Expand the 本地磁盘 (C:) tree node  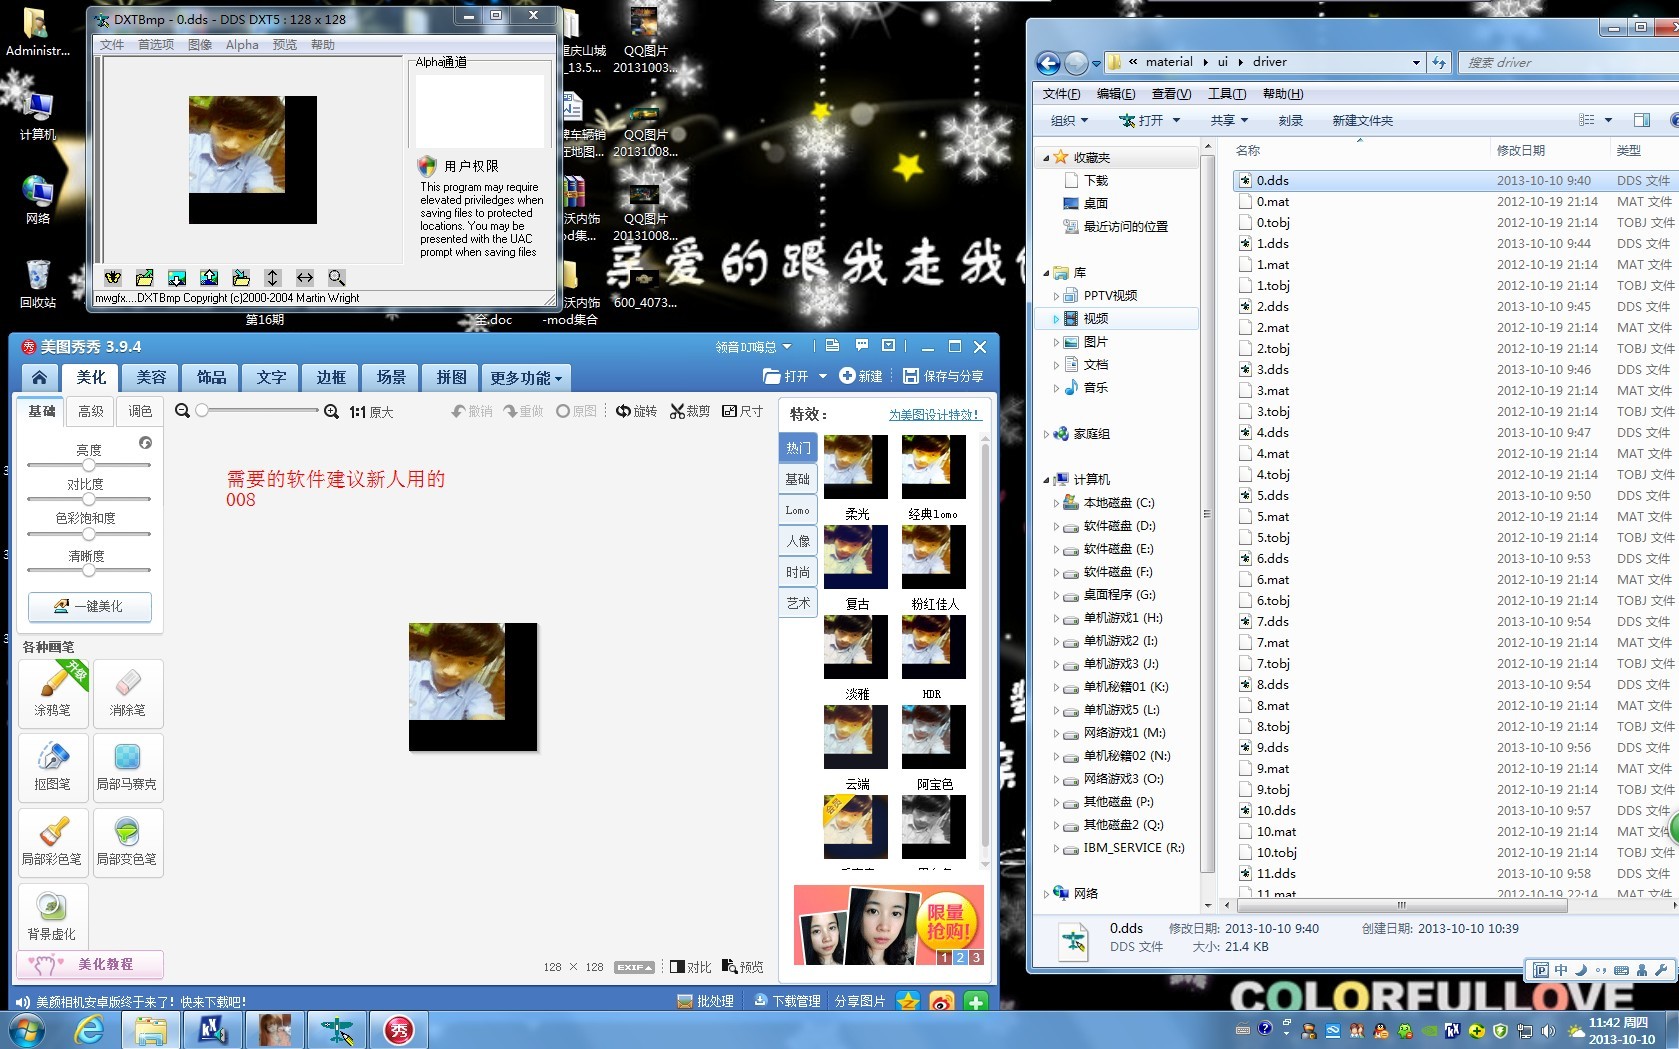1056,503
